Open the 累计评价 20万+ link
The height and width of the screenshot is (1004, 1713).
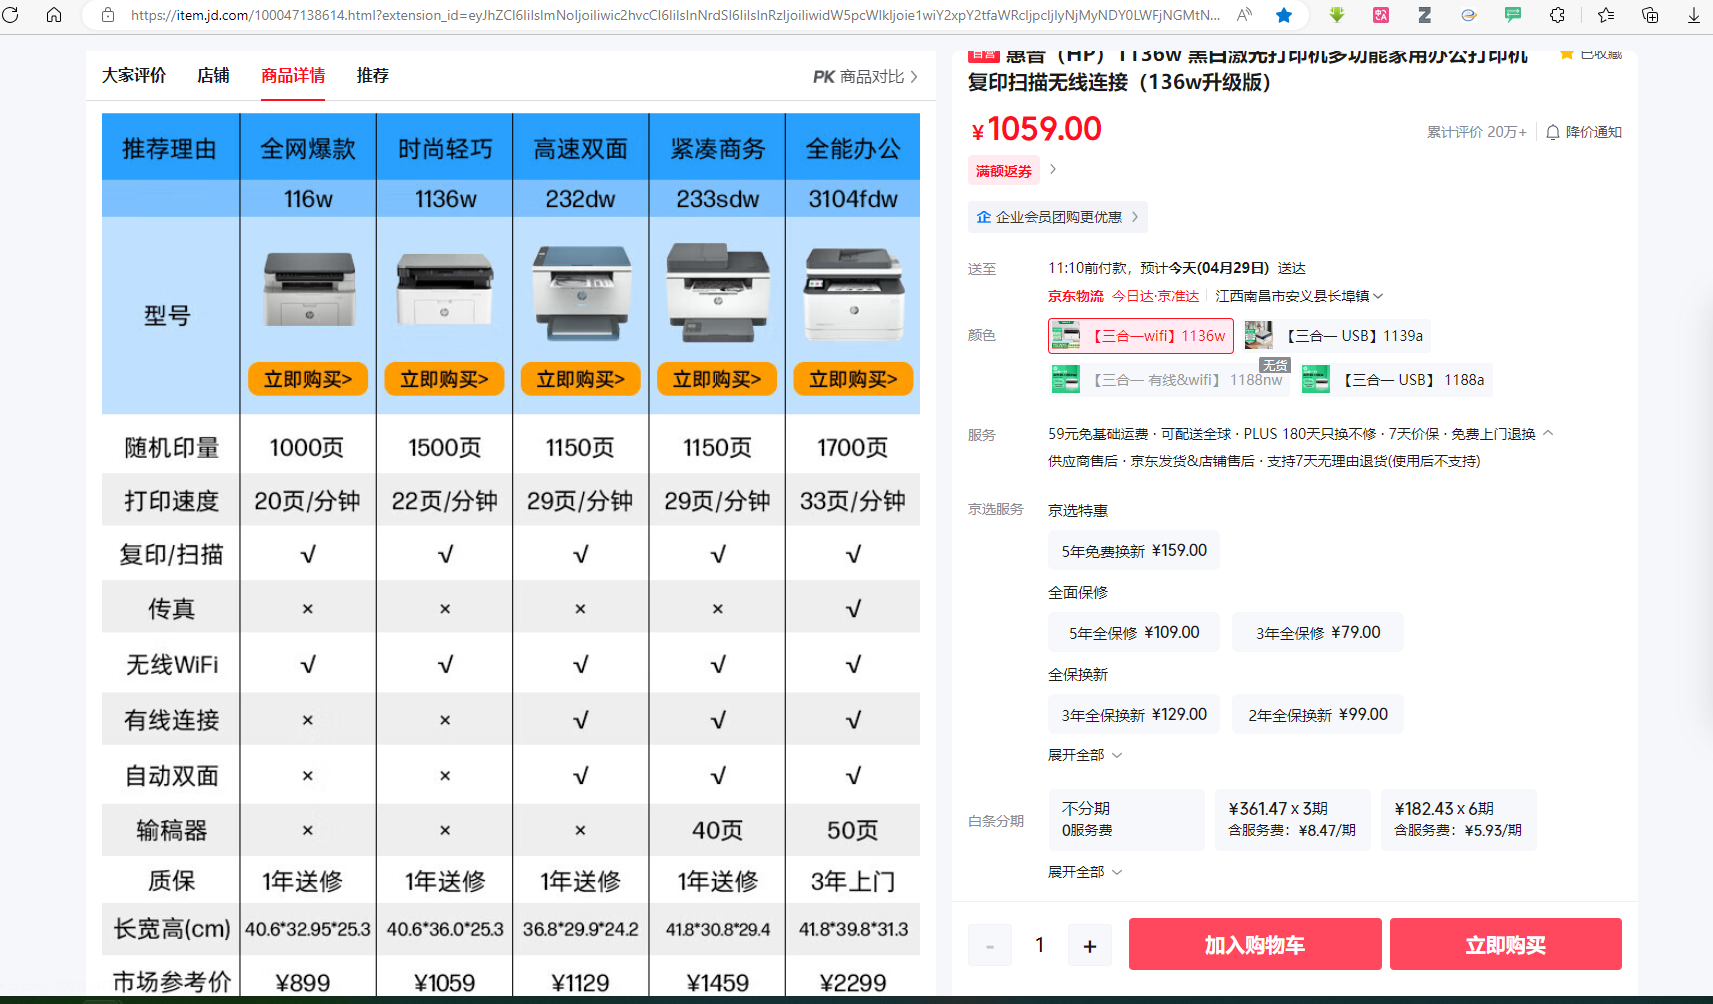coord(1476,132)
